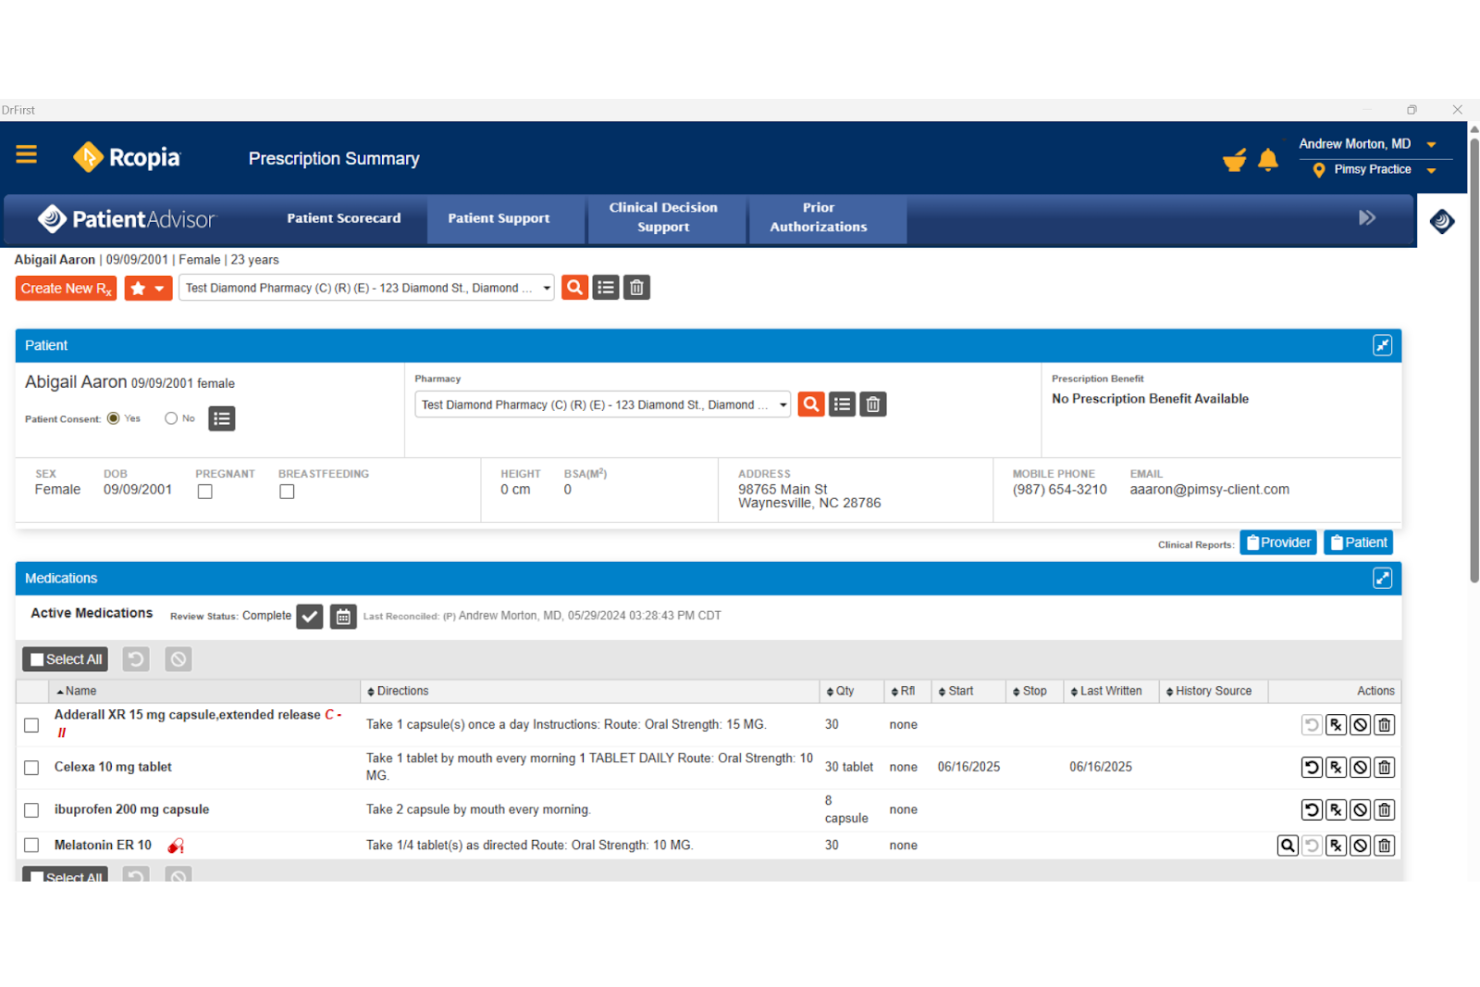This screenshot has height=987, width=1480.
Task: Sort medications by Name column
Action: [76, 691]
